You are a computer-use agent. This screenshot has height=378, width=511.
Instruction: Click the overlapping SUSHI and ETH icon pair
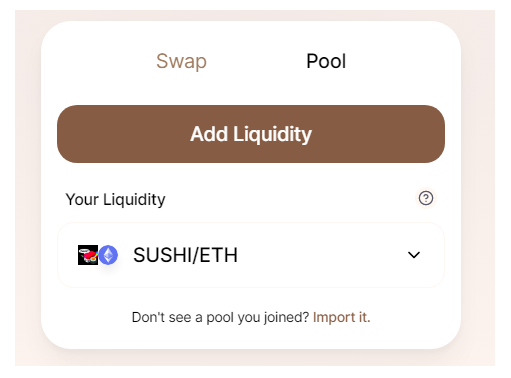98,255
